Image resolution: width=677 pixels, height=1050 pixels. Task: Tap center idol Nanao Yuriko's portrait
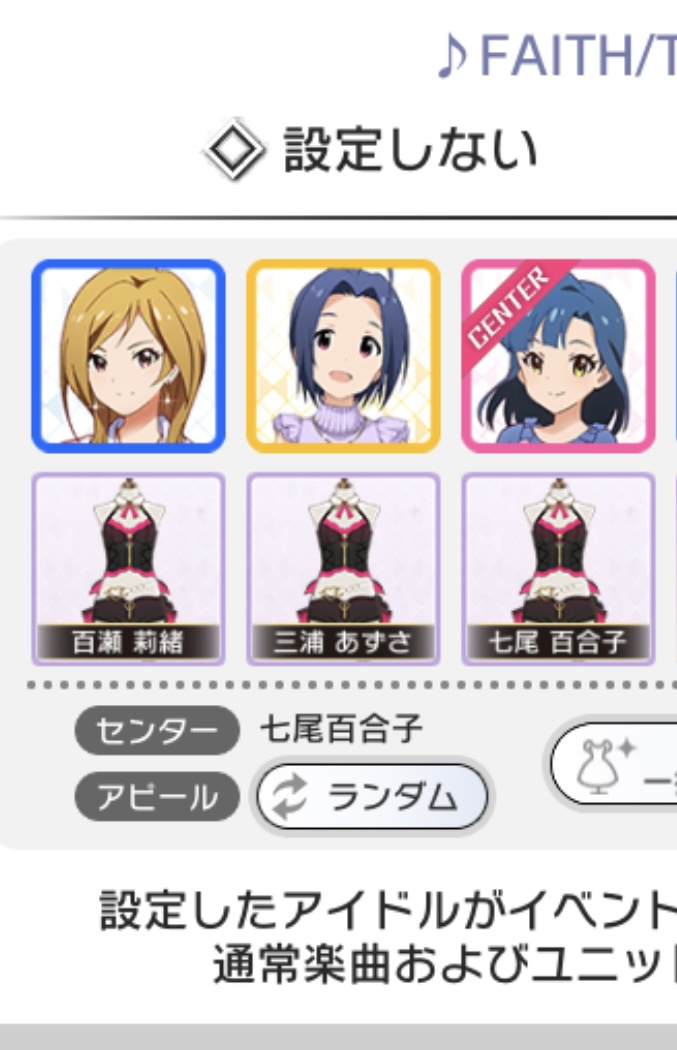click(x=558, y=356)
